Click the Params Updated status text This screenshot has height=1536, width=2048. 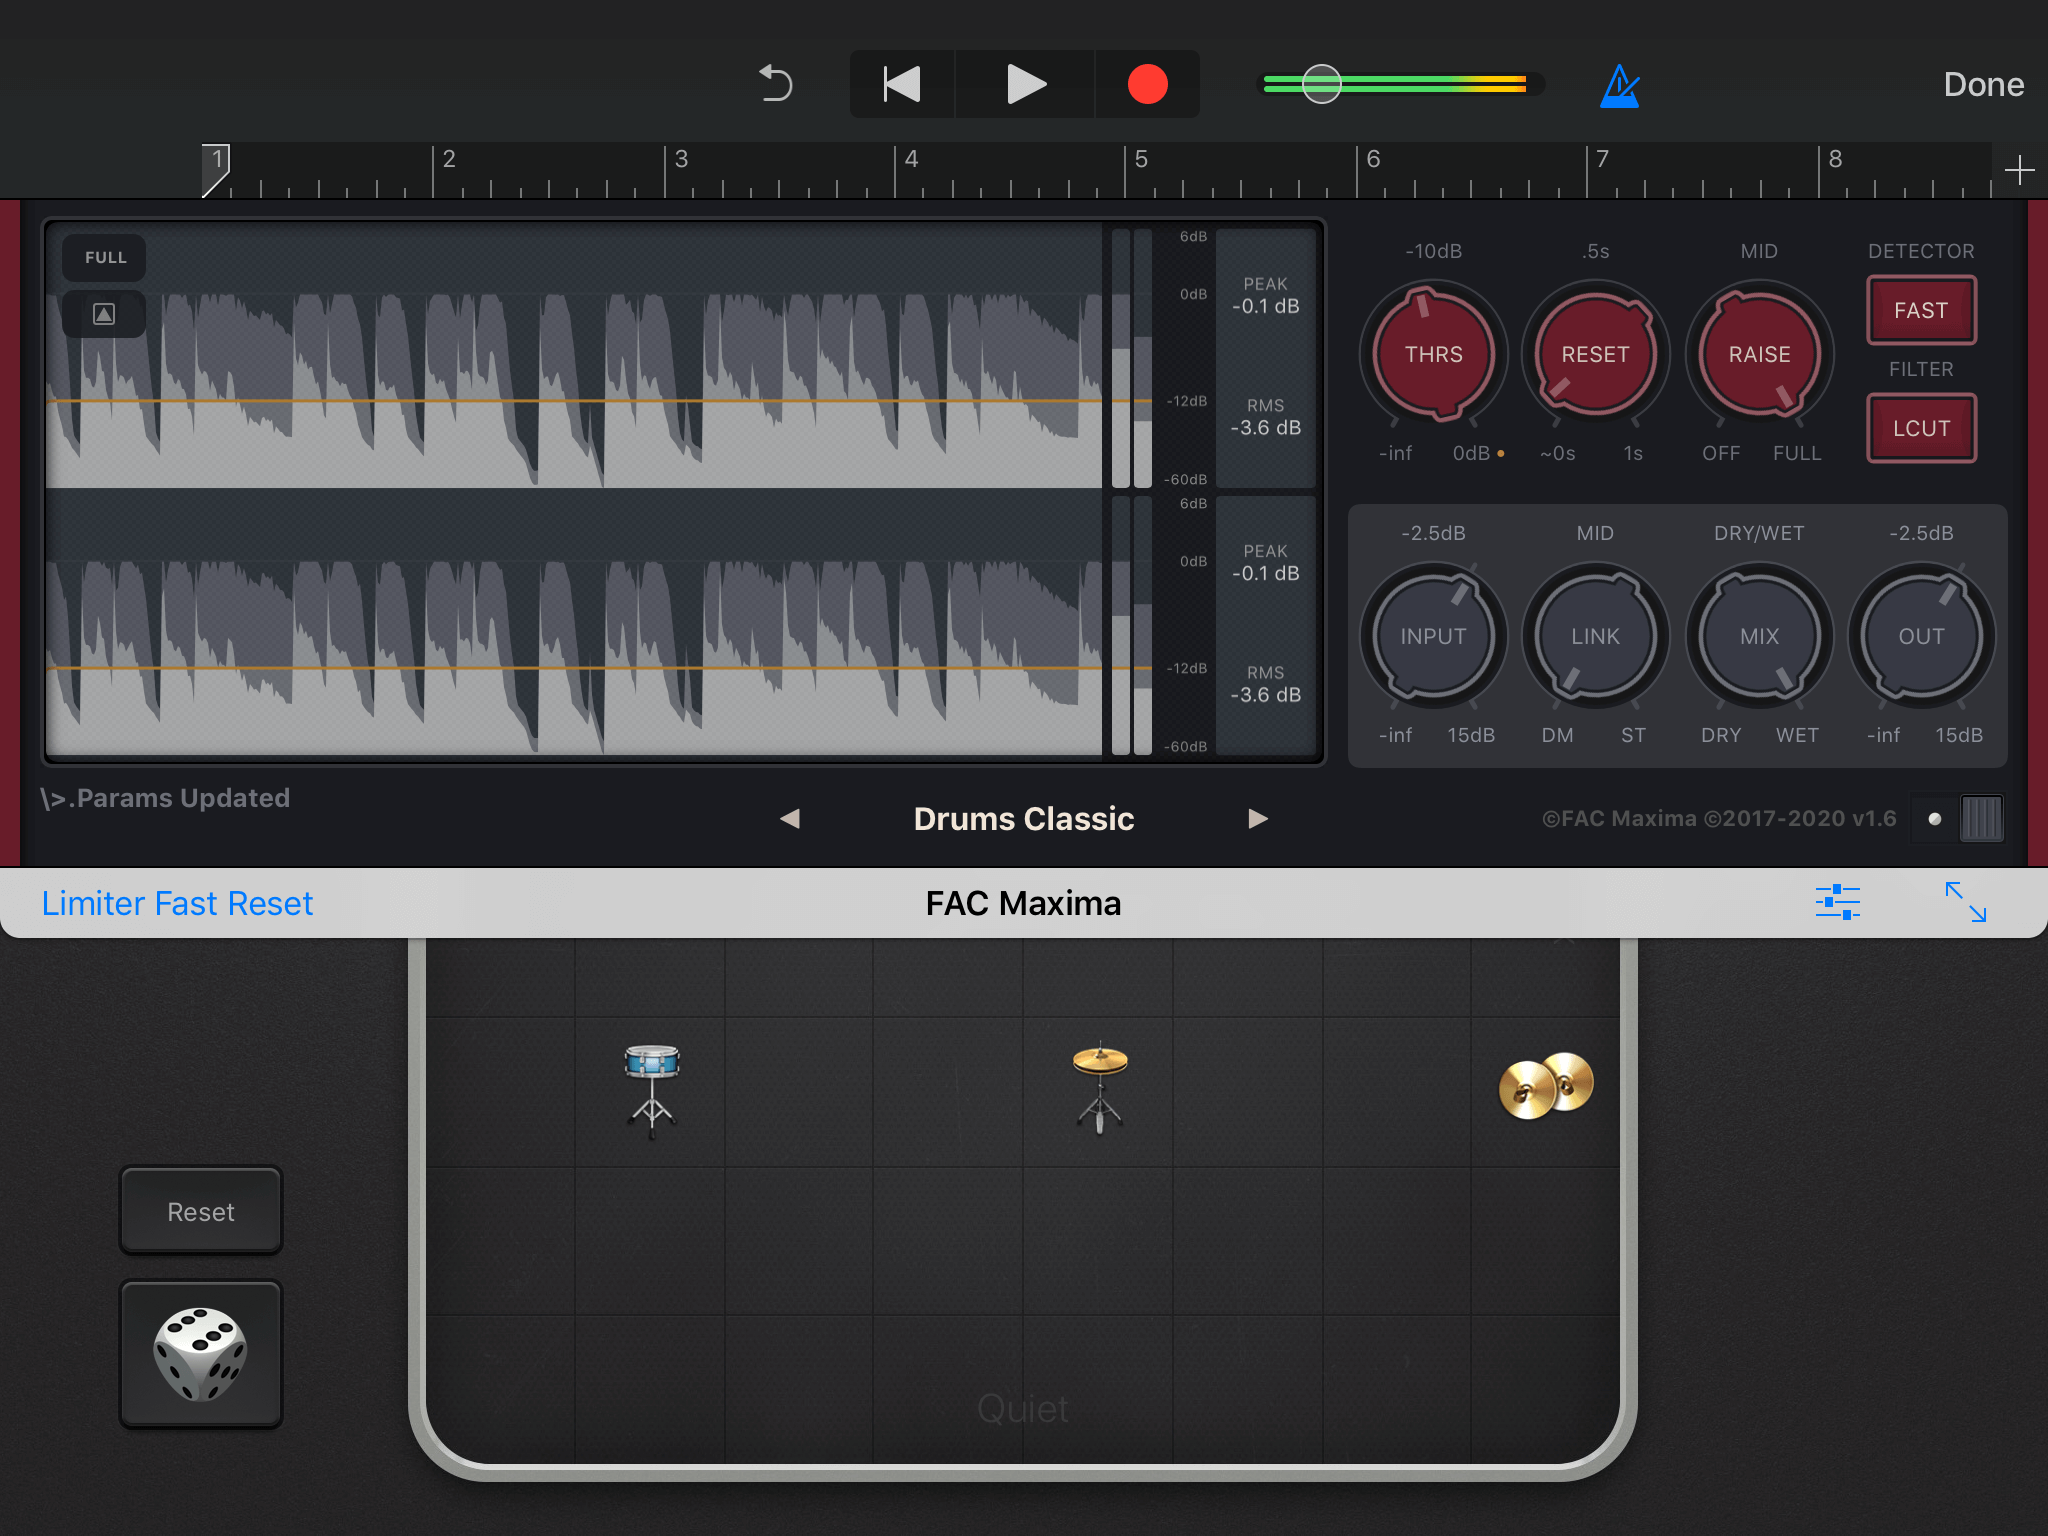click(166, 798)
